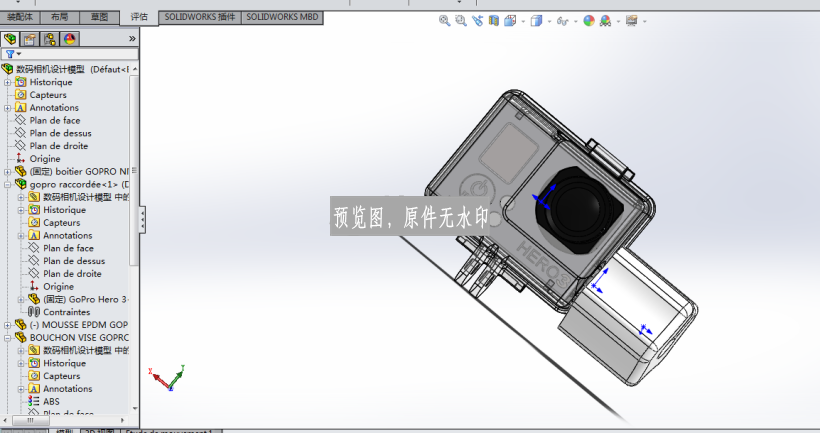The image size is (820, 433).
Task: Open the SOLIDWORKS 插件 tab
Action: 200,17
